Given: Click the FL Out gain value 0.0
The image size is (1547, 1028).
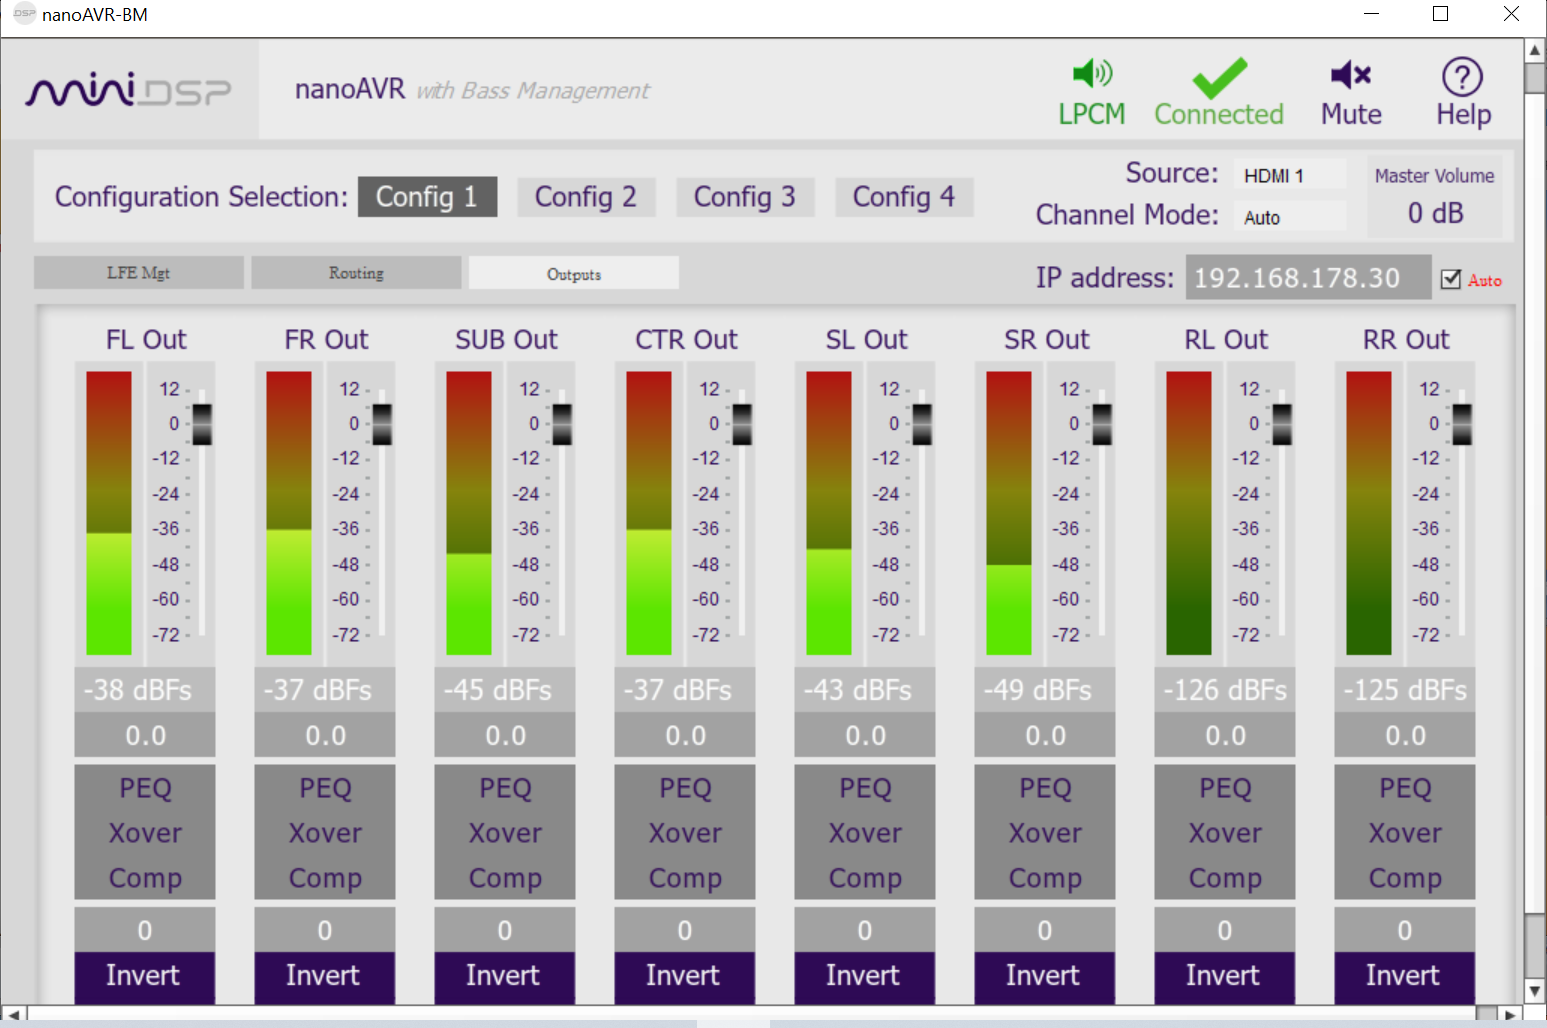Looking at the screenshot, I should pos(145,735).
